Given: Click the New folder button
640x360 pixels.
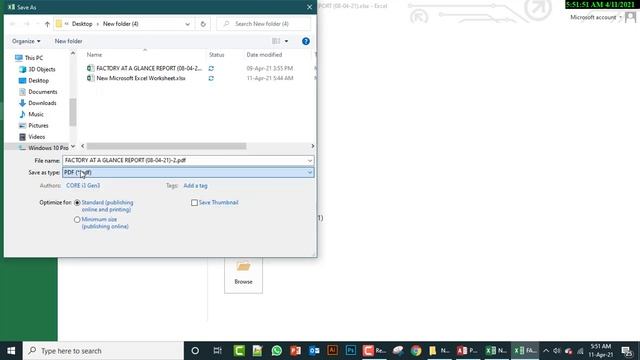Looking at the screenshot, I should (68, 41).
